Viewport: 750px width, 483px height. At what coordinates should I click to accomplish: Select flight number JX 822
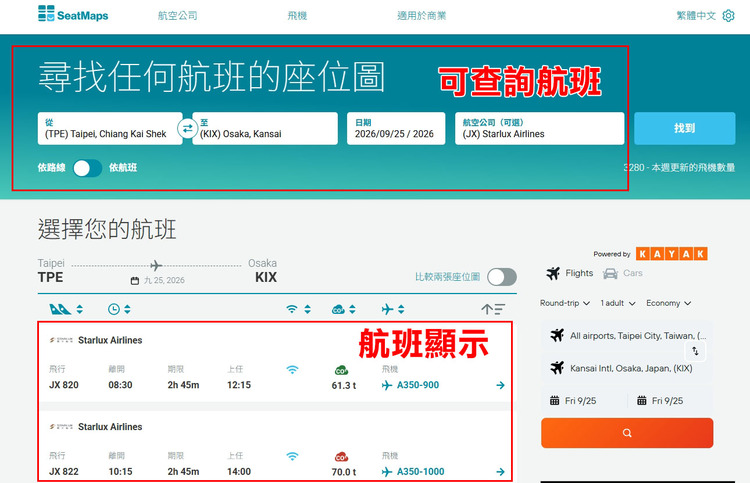pyautogui.click(x=64, y=472)
